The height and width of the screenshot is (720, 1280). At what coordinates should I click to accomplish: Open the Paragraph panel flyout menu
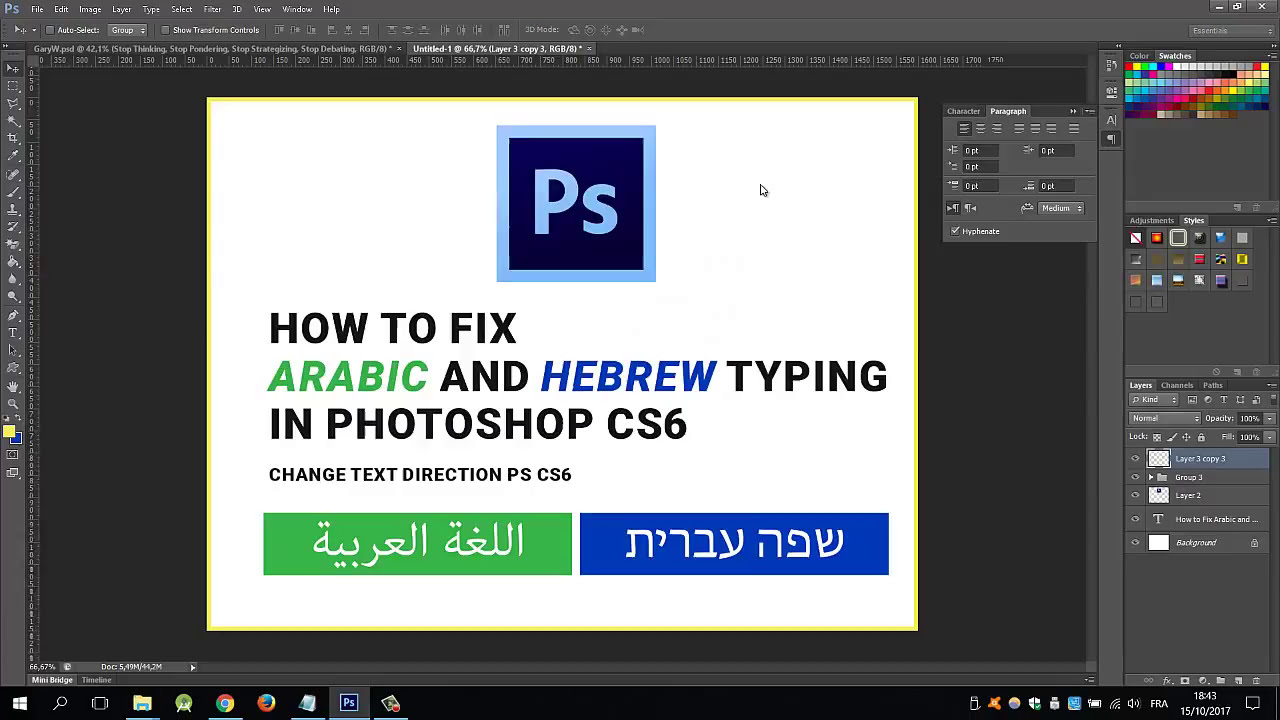(x=1090, y=111)
